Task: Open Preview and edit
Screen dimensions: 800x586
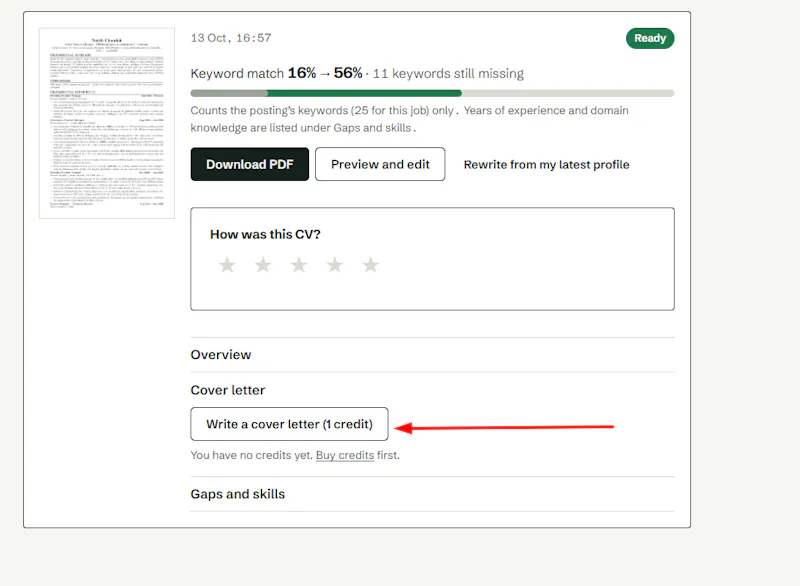Action: point(380,164)
